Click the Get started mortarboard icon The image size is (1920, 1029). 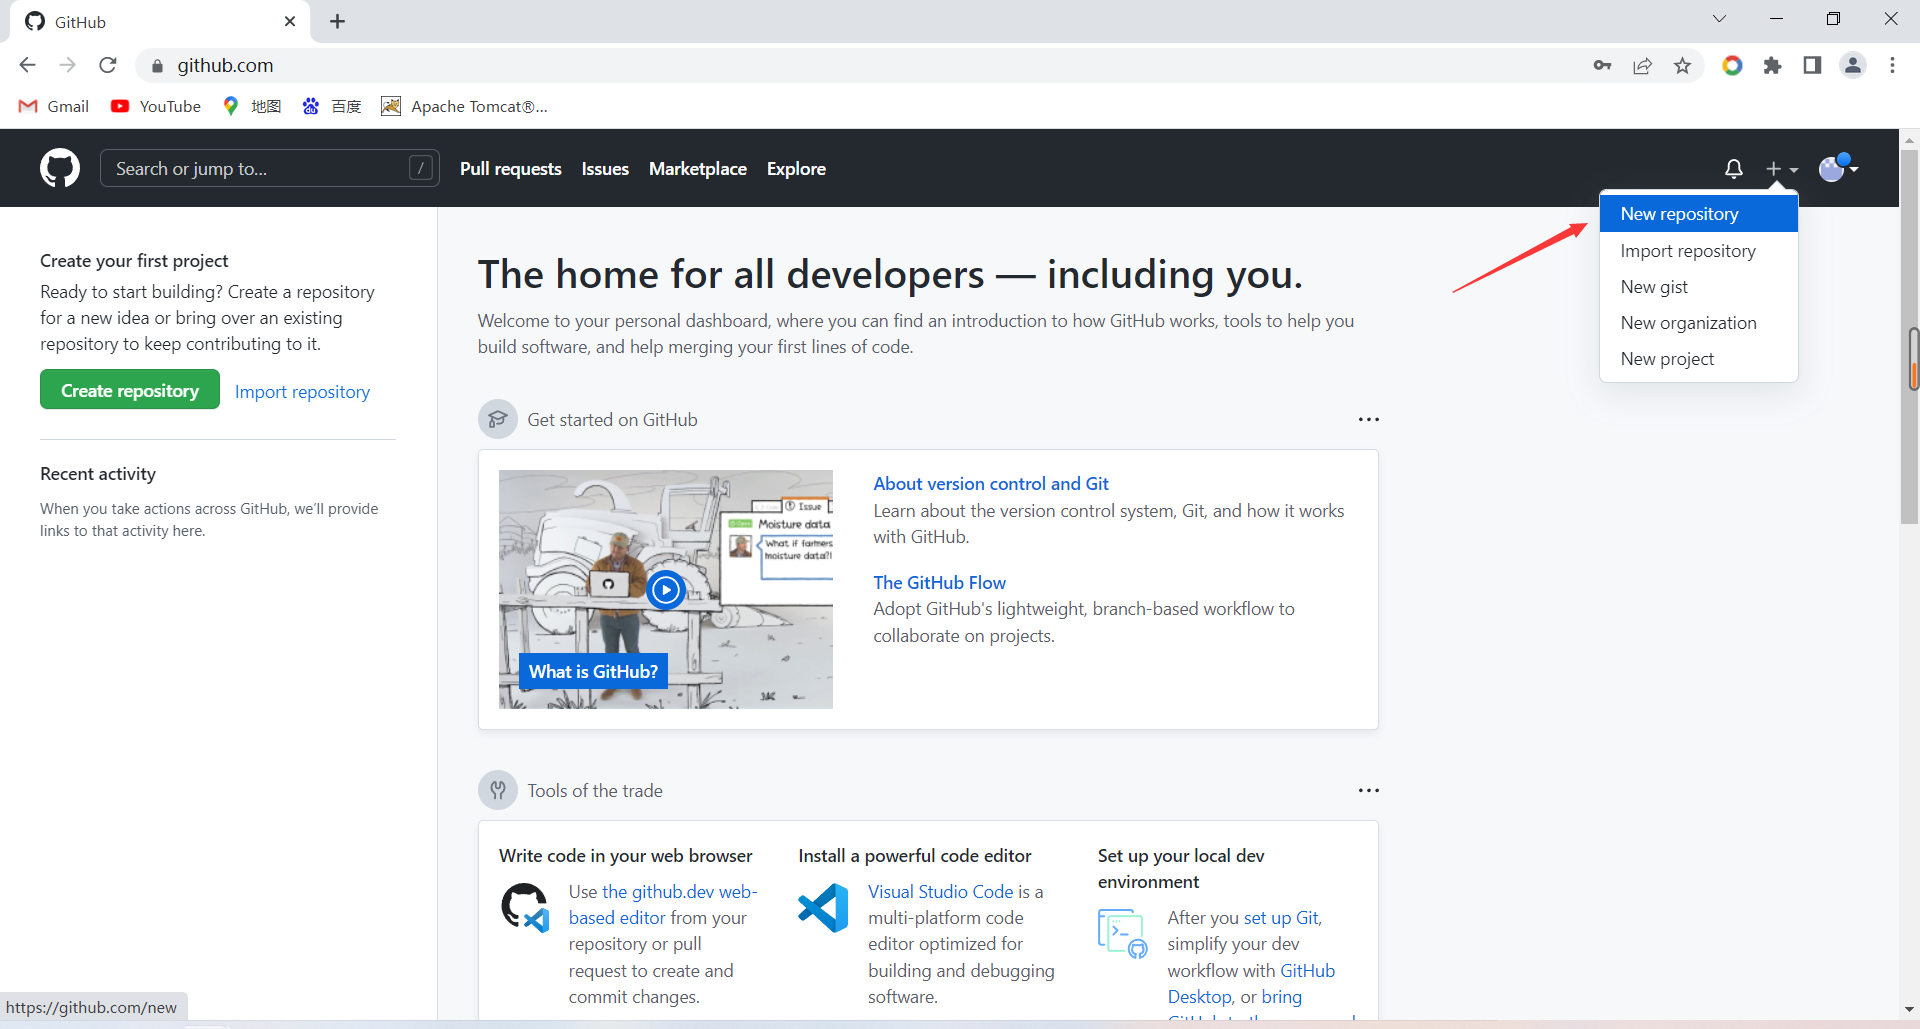pos(498,419)
